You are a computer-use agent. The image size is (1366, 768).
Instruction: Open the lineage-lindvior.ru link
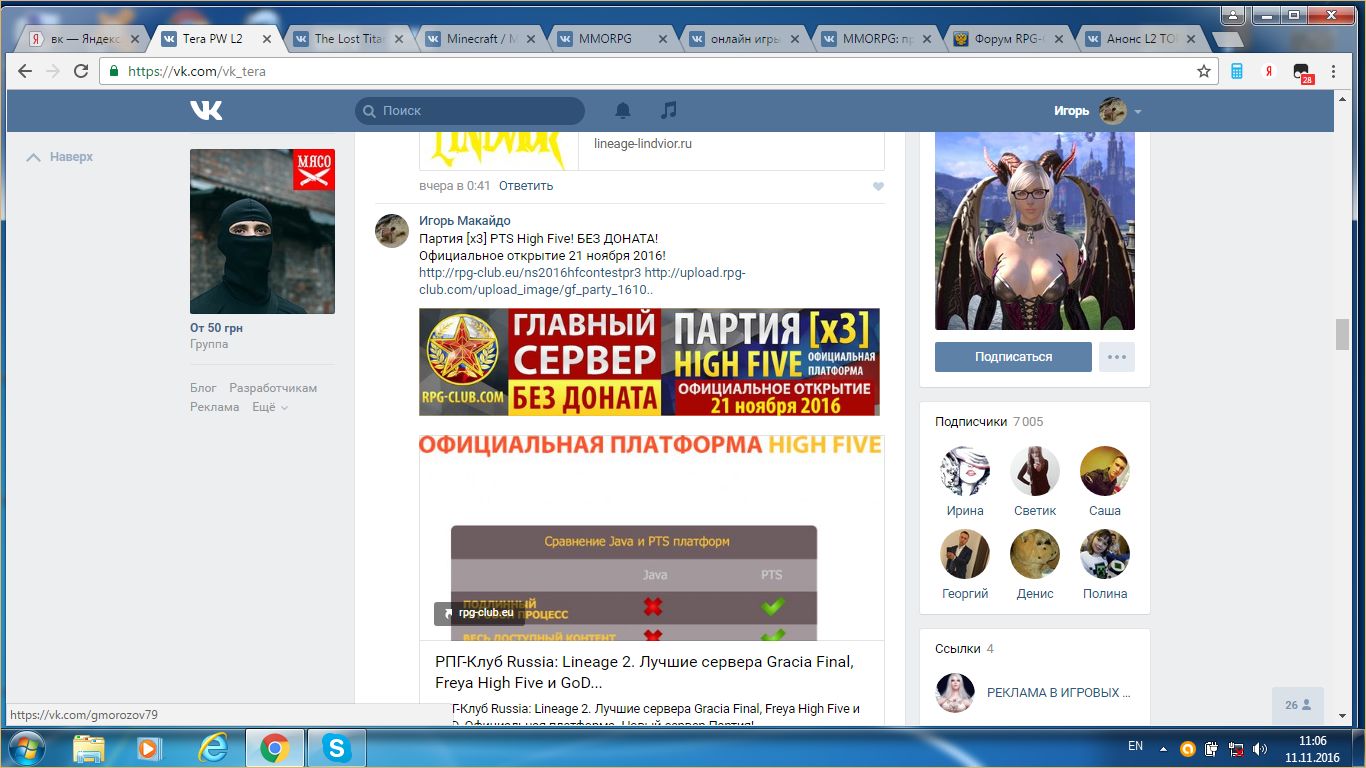tap(643, 144)
